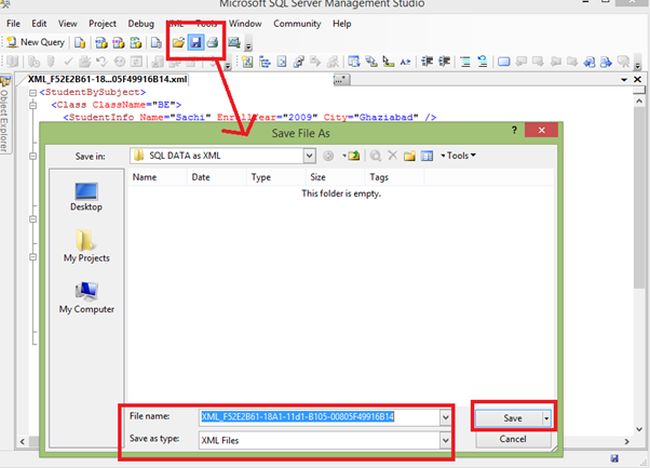Click the Increase Indent toolbar icon

444,62
